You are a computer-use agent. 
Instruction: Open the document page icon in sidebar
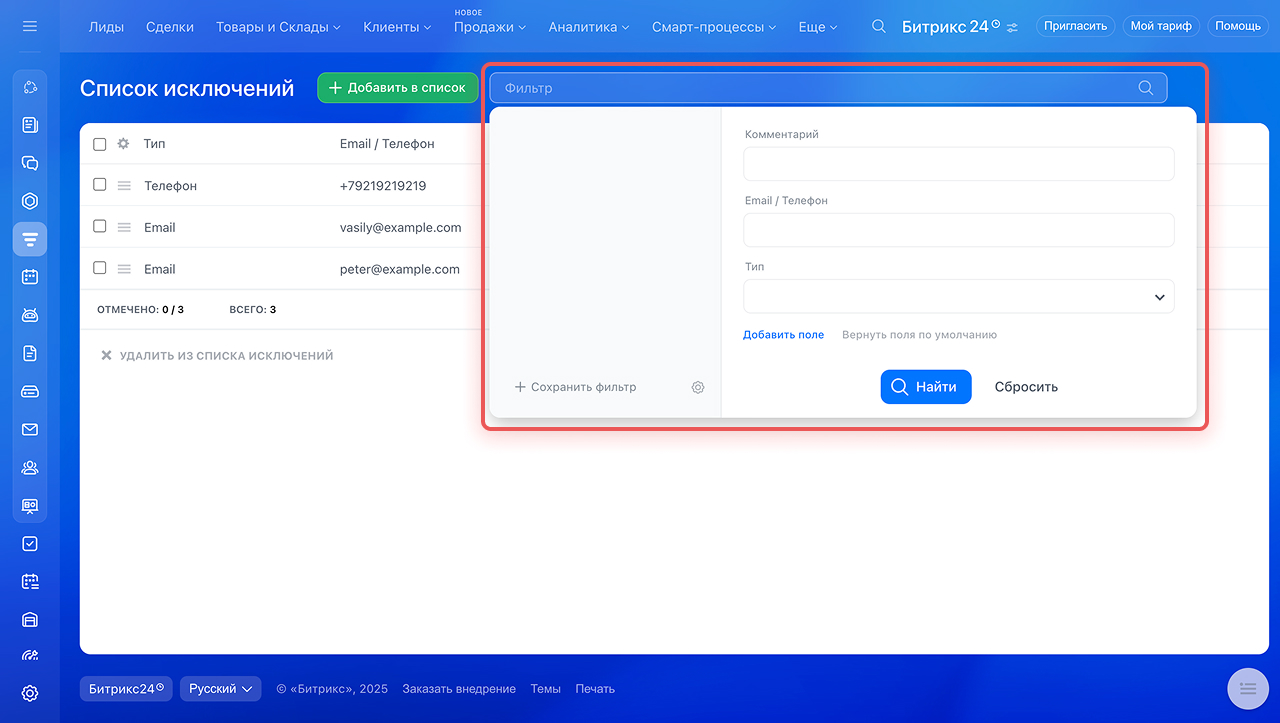tap(30, 353)
